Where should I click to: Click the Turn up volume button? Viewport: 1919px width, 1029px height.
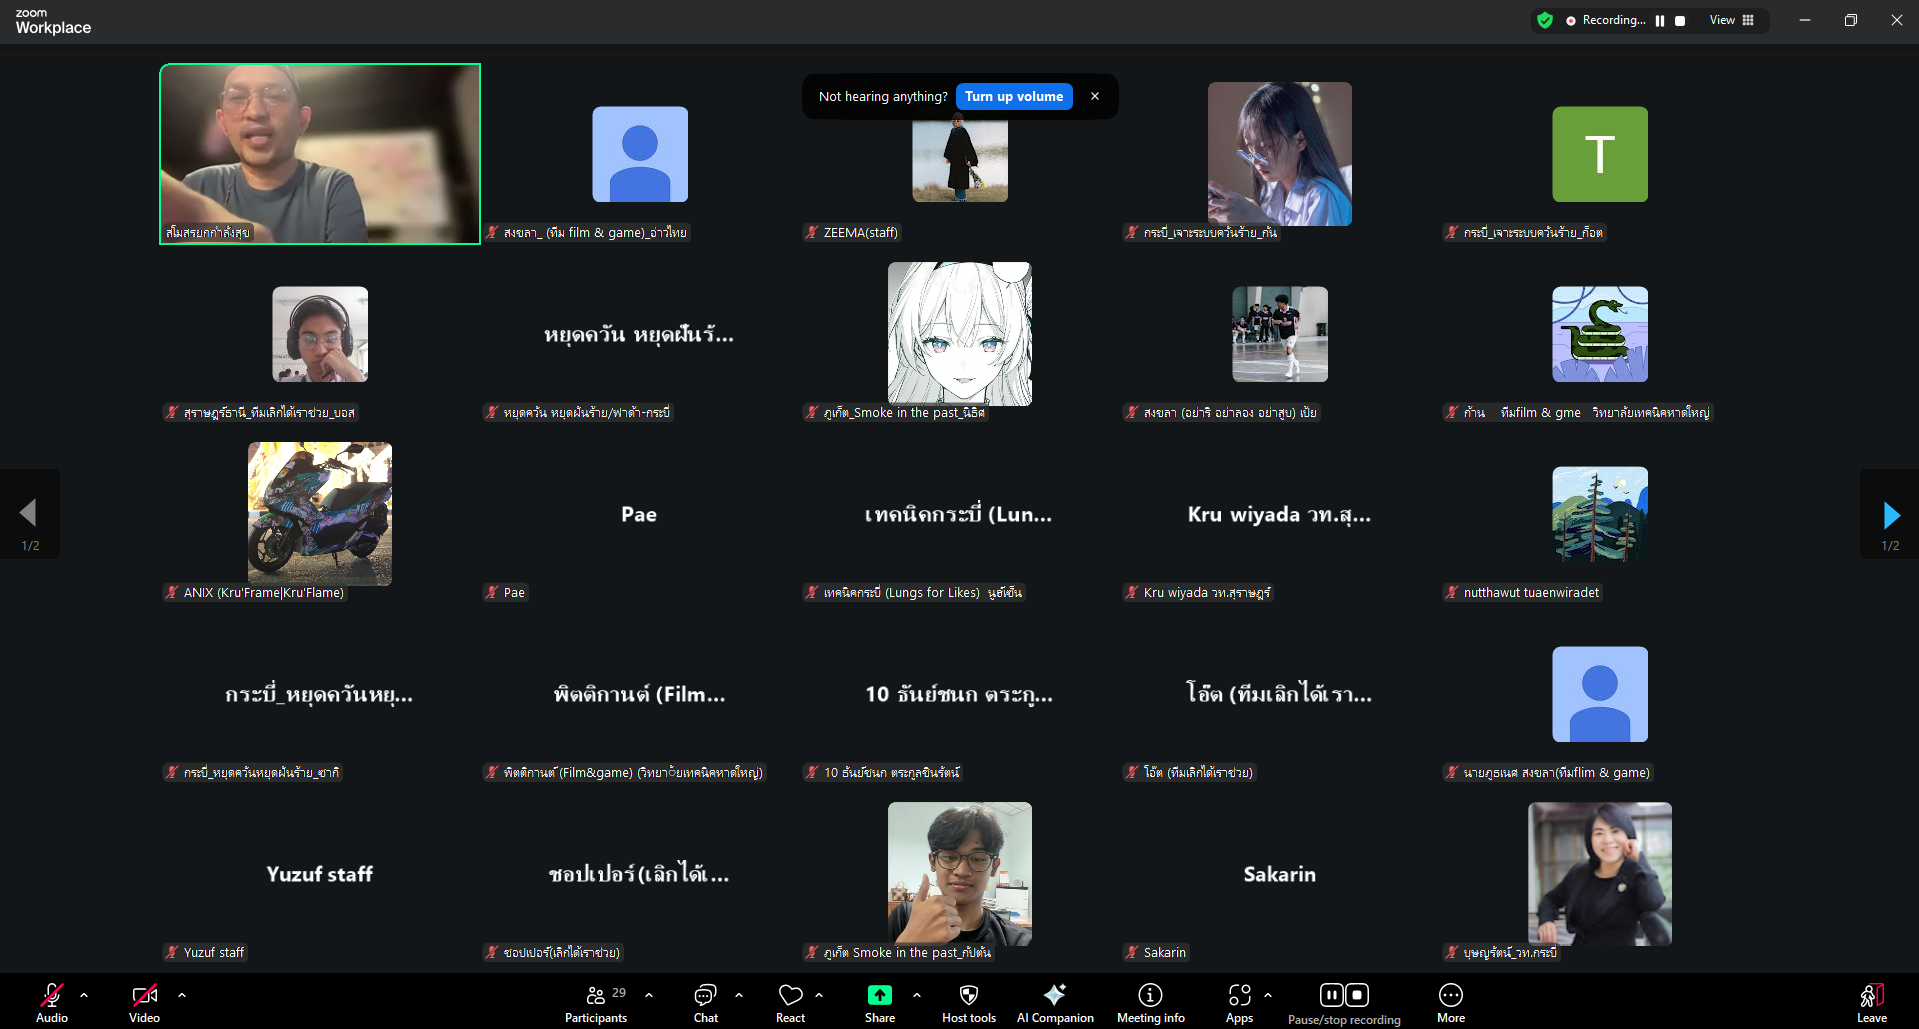coord(1013,97)
